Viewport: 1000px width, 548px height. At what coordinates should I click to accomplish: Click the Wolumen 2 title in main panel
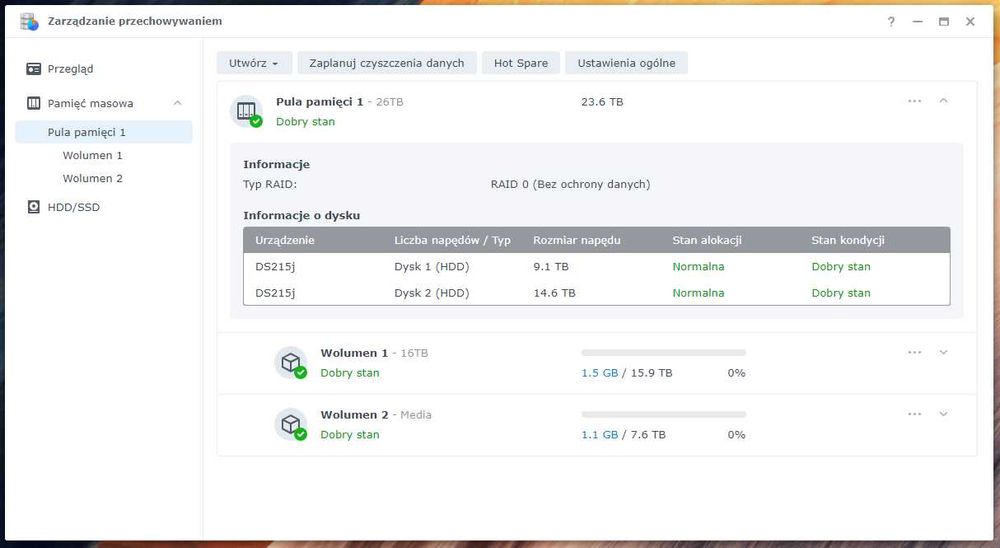tap(354, 415)
